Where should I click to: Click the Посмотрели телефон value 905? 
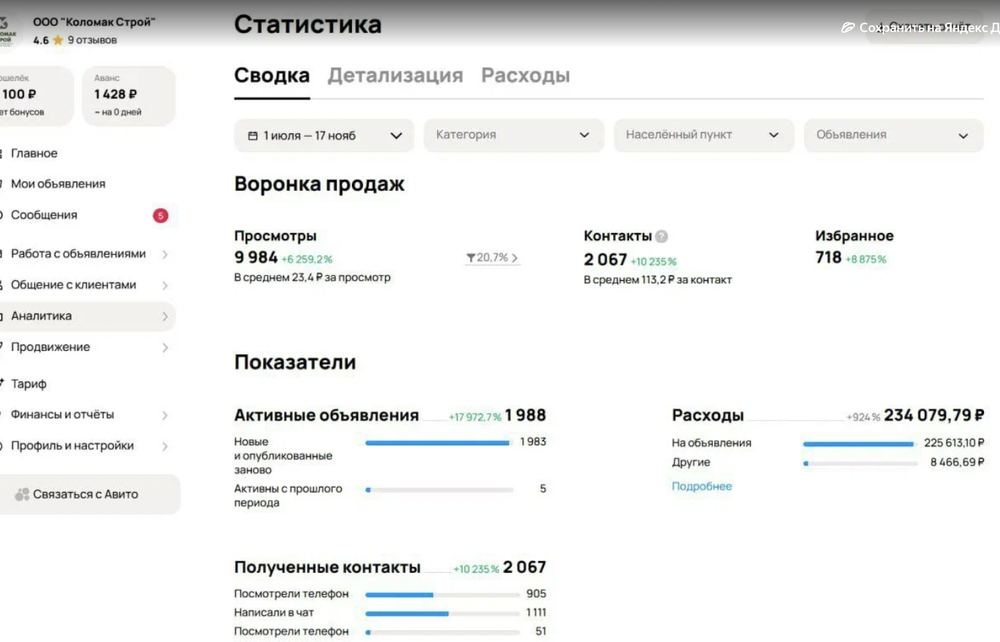536,594
